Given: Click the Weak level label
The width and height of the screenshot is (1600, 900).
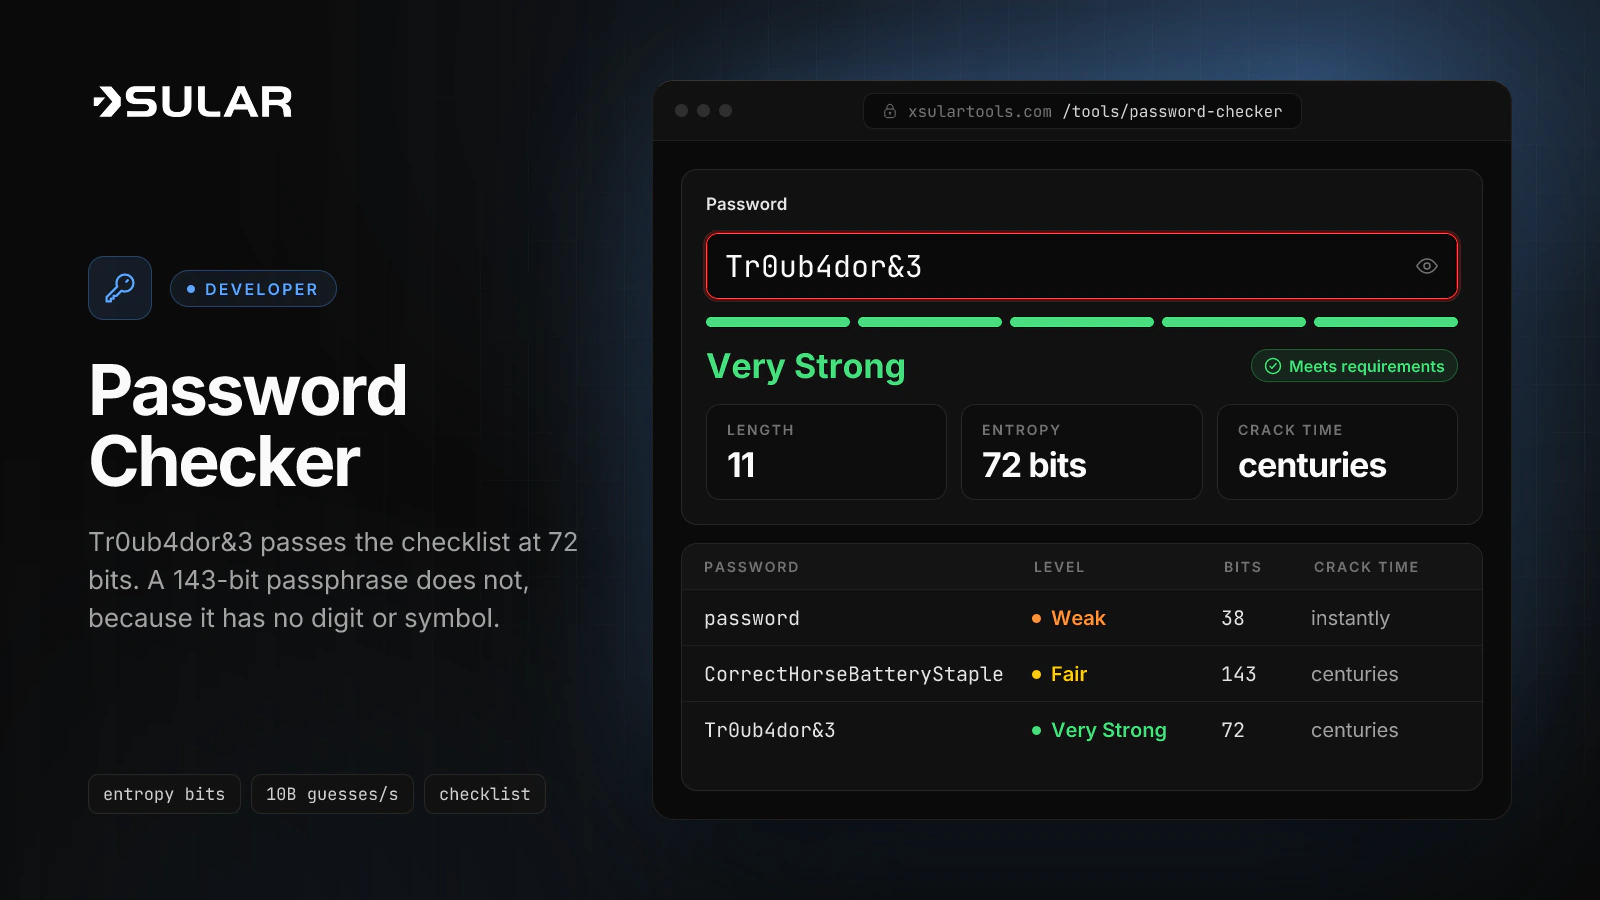Looking at the screenshot, I should (1078, 618).
